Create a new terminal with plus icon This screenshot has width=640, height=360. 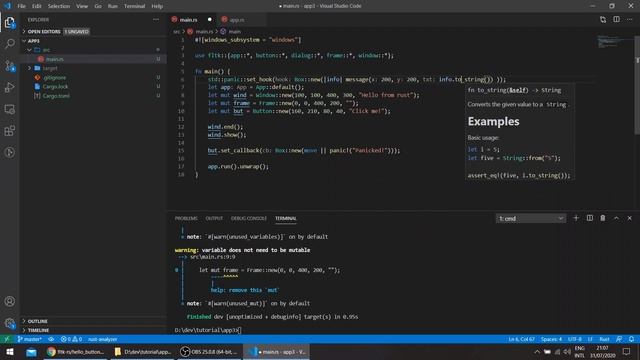pyautogui.click(x=576, y=218)
